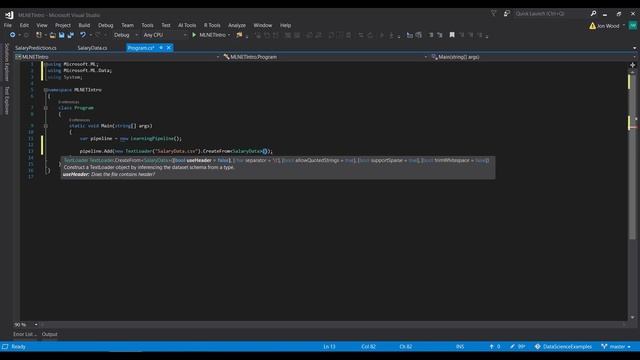Open the Analyze menu
Screen dimensions: 640x360
(237, 25)
